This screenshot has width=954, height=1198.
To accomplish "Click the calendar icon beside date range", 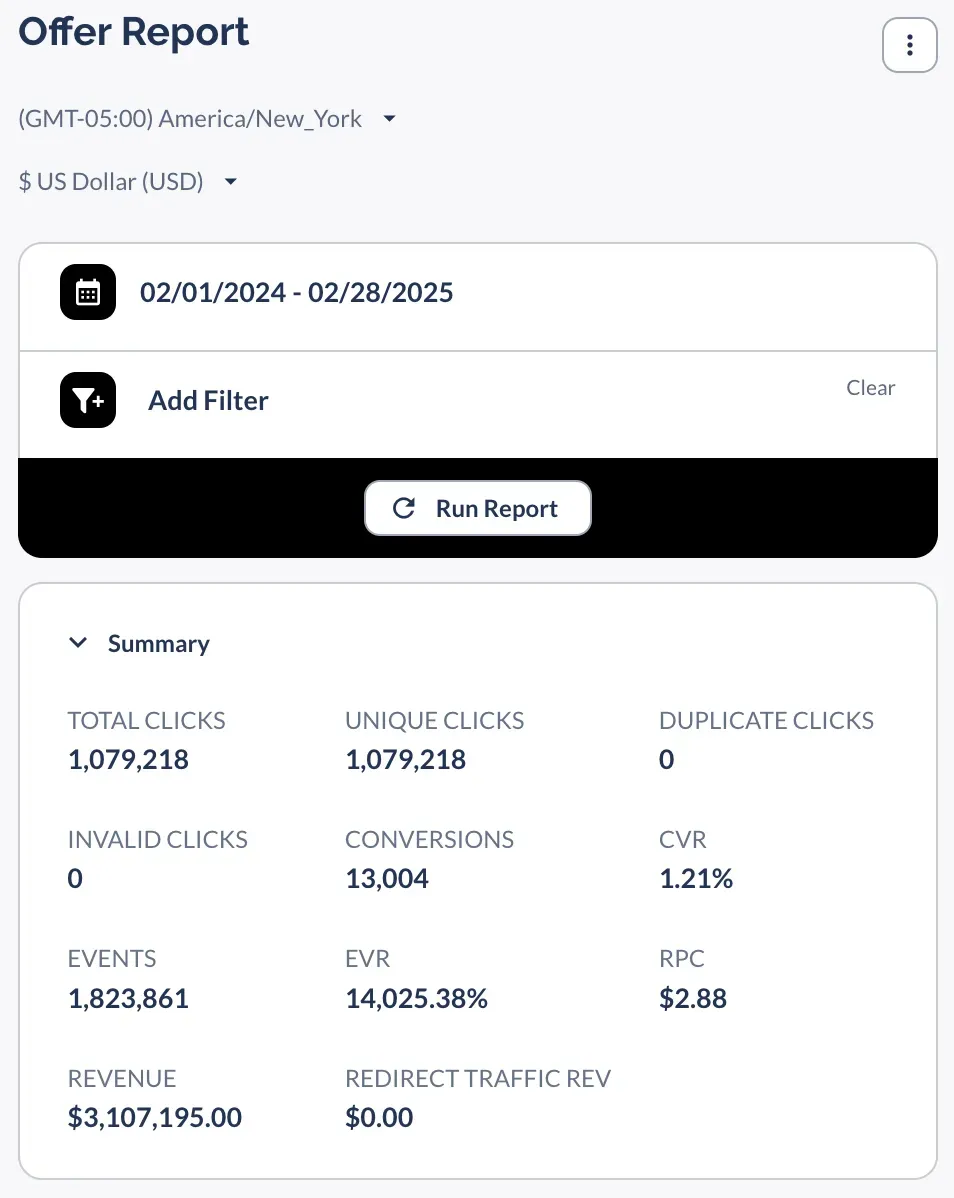I will click(88, 292).
